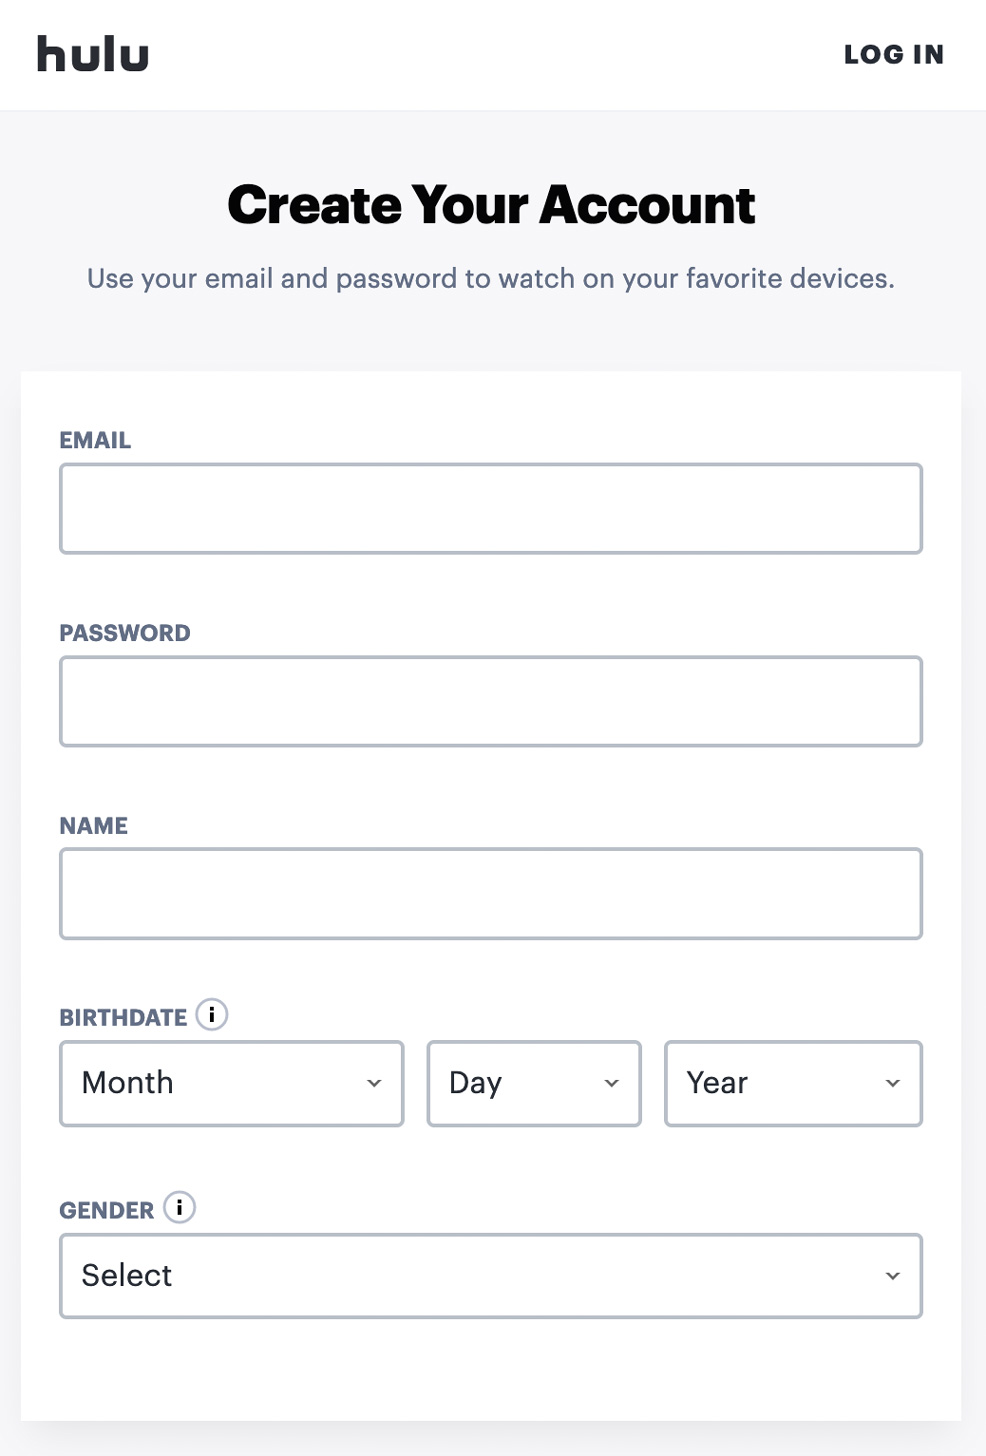Click the hulu logo

click(93, 54)
